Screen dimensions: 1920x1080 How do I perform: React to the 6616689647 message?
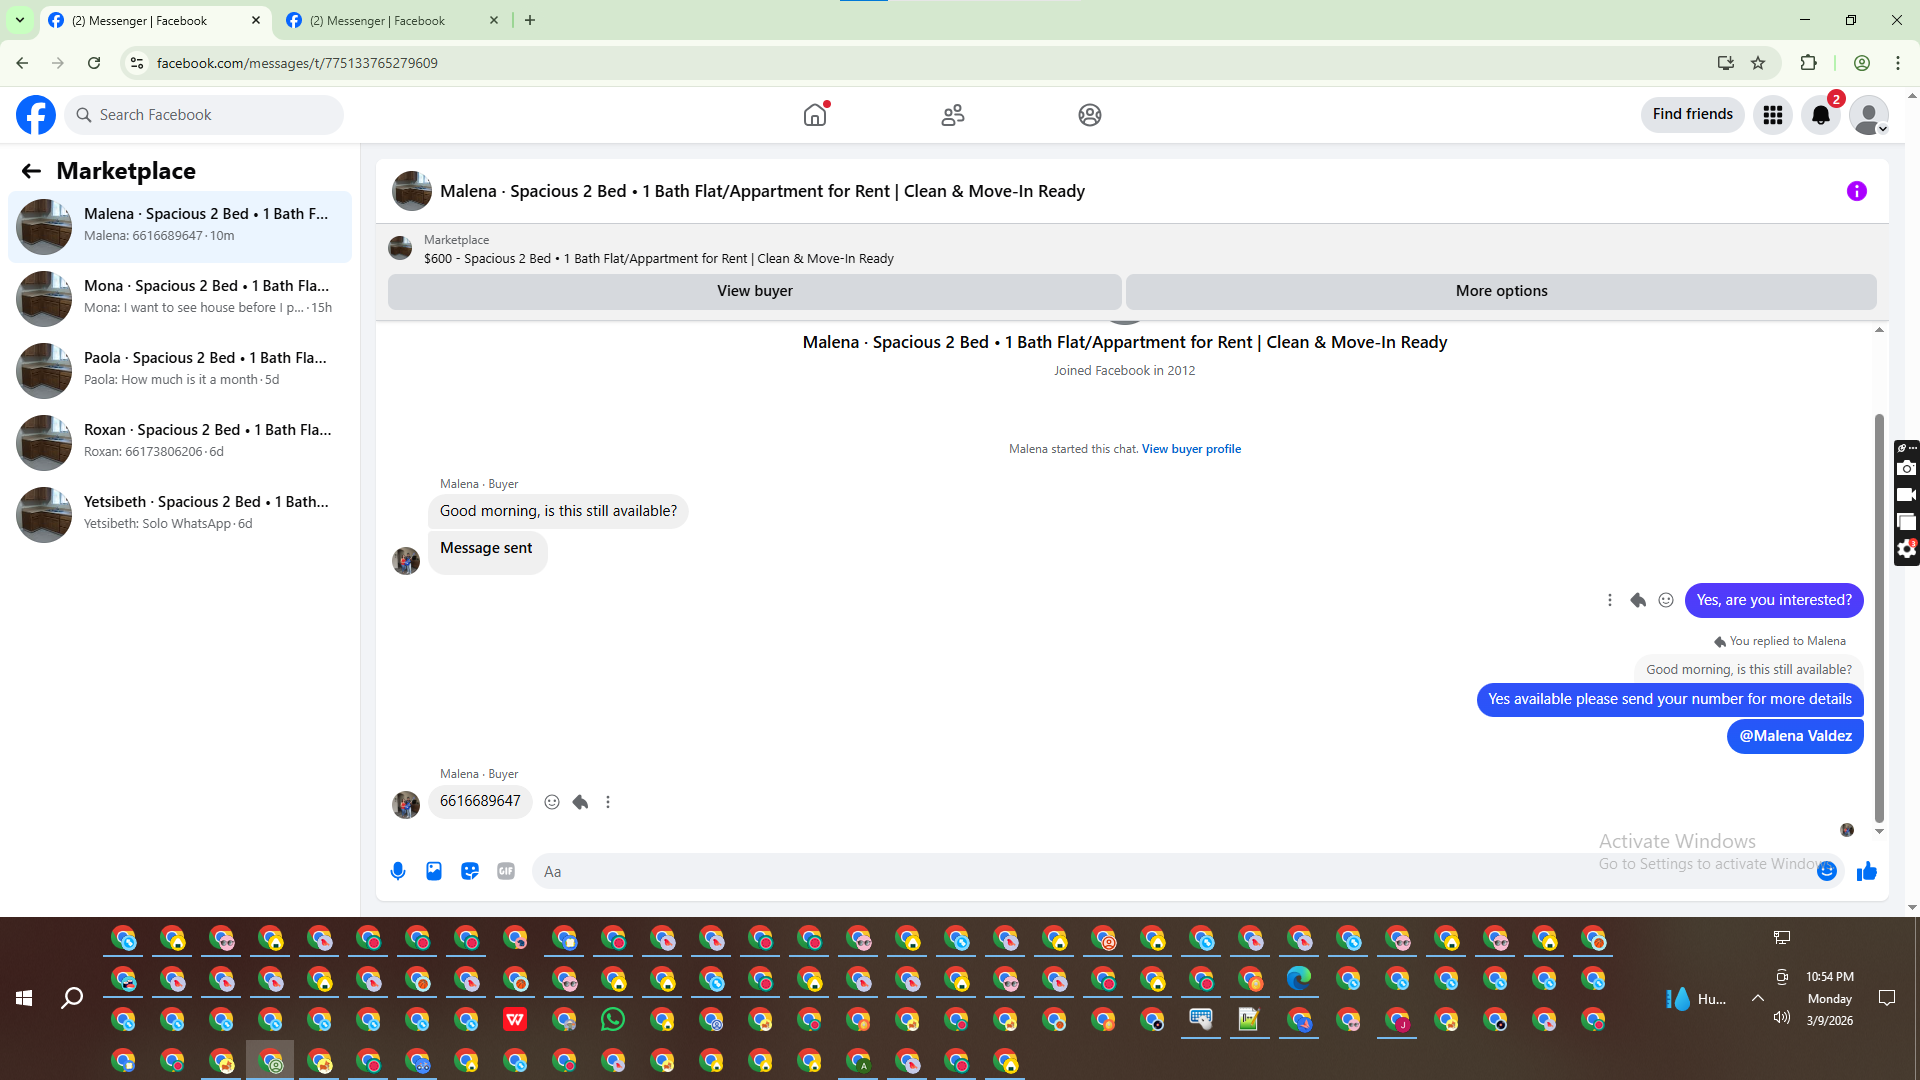552,802
